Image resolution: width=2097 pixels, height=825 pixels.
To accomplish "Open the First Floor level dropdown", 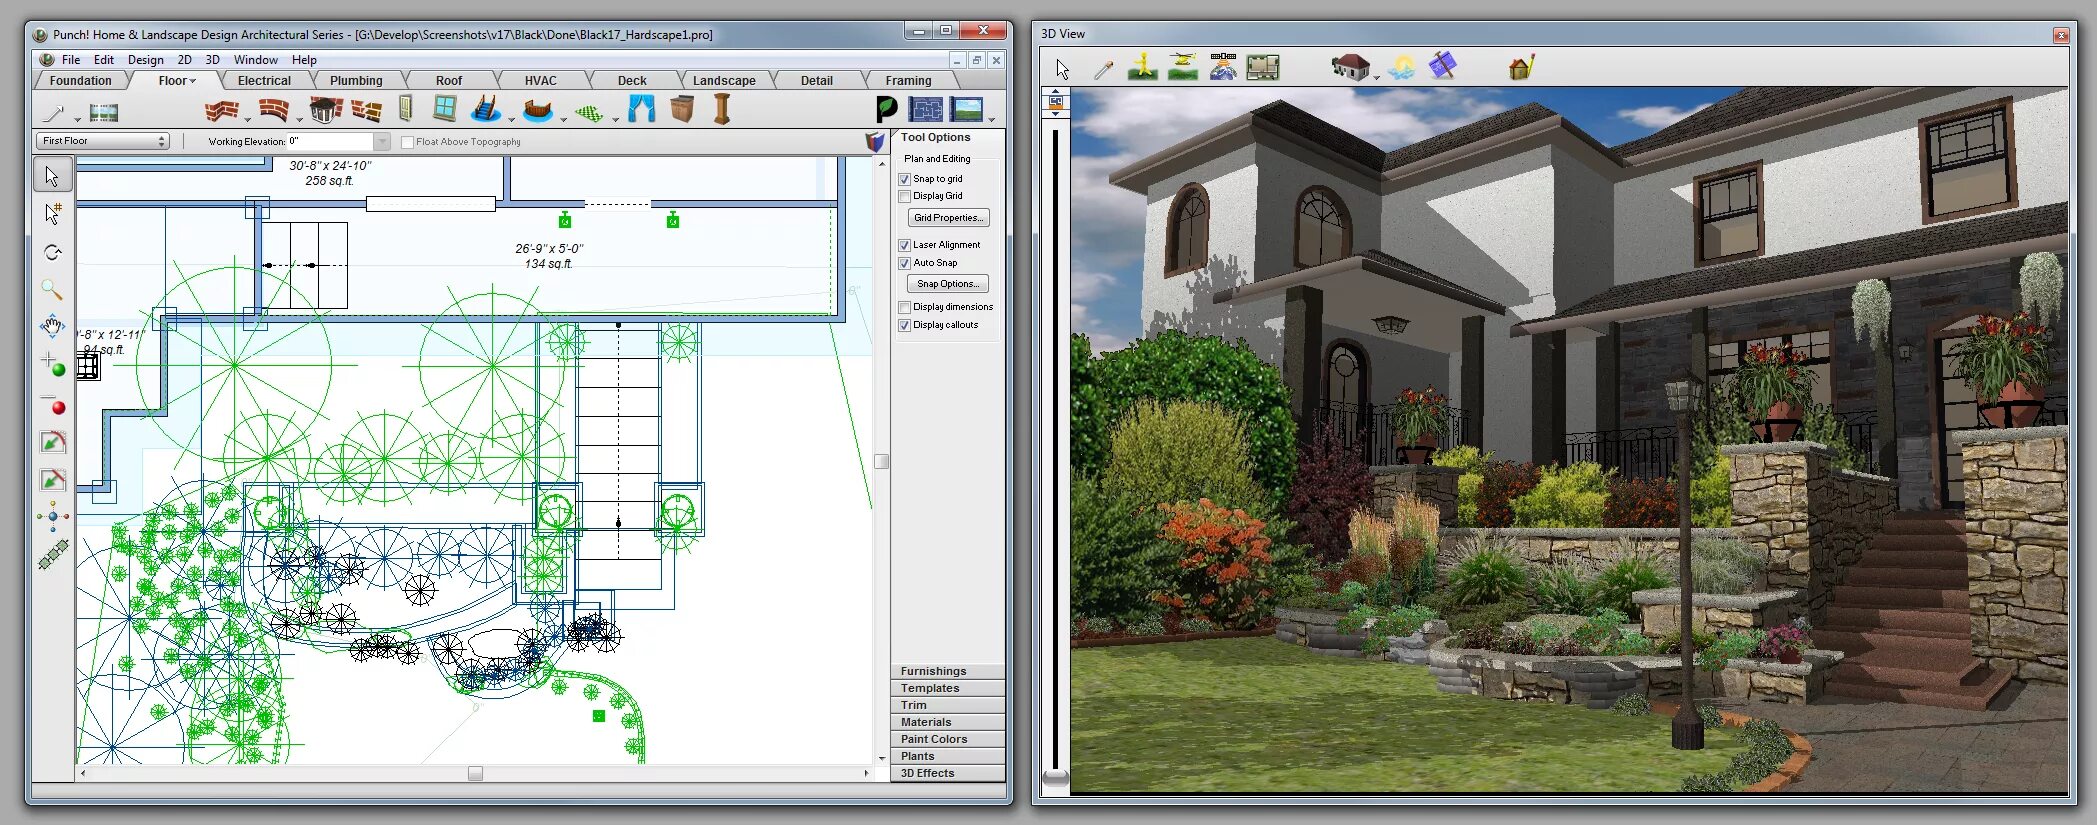I will [103, 141].
